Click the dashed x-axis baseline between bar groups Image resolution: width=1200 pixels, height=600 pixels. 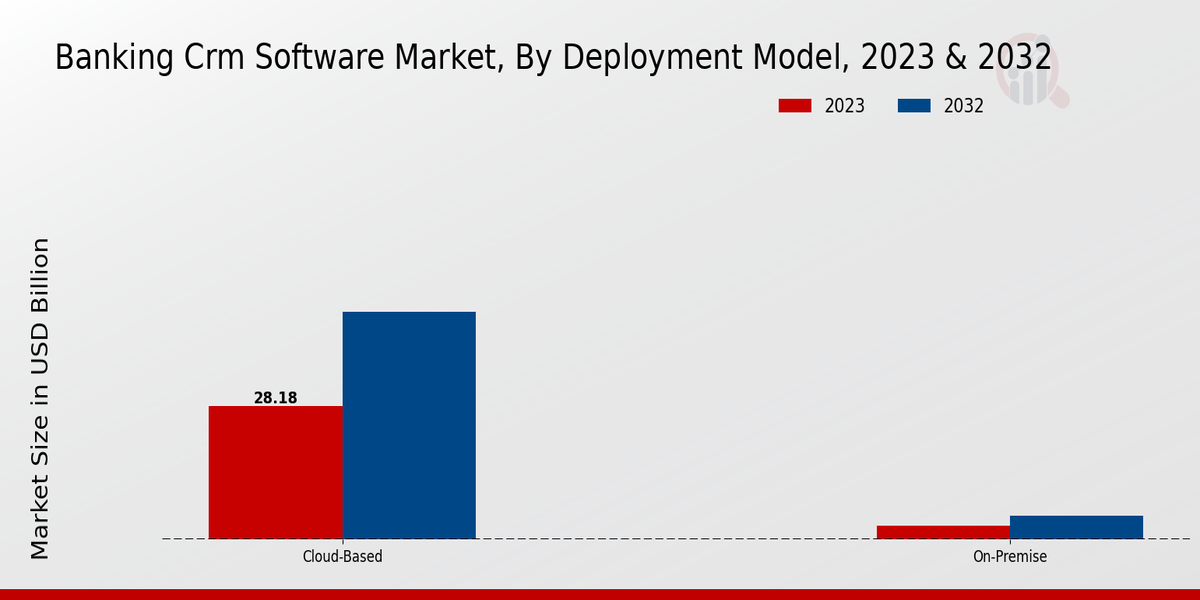675,539
